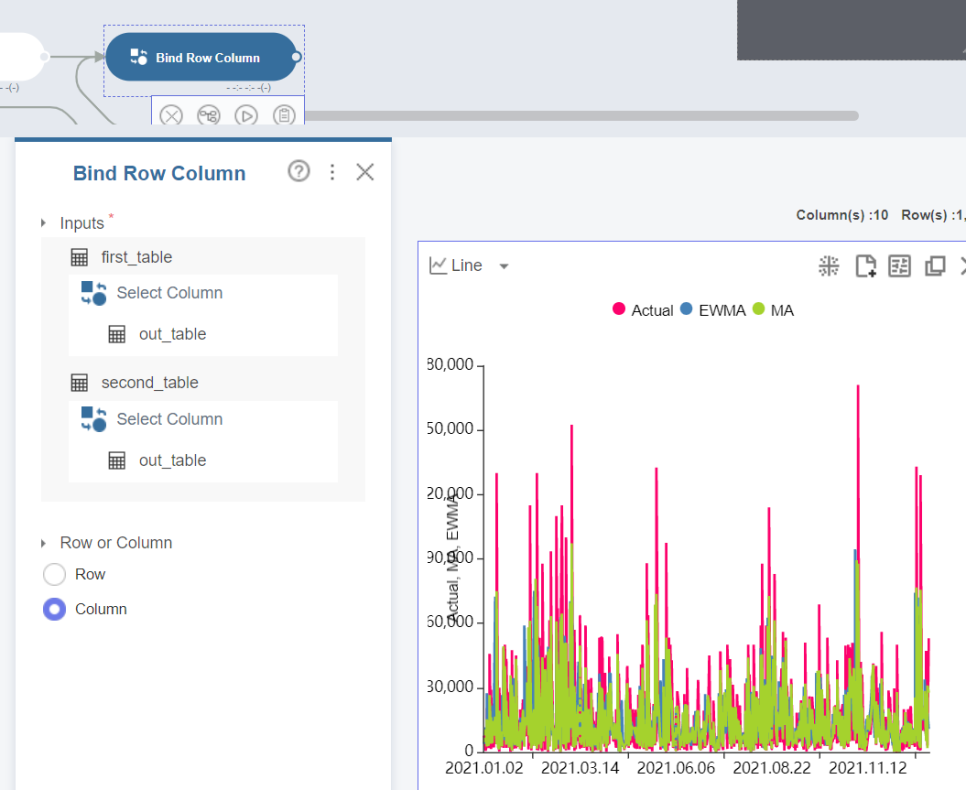
Task: Toggle the MA legend series
Action: [773, 310]
